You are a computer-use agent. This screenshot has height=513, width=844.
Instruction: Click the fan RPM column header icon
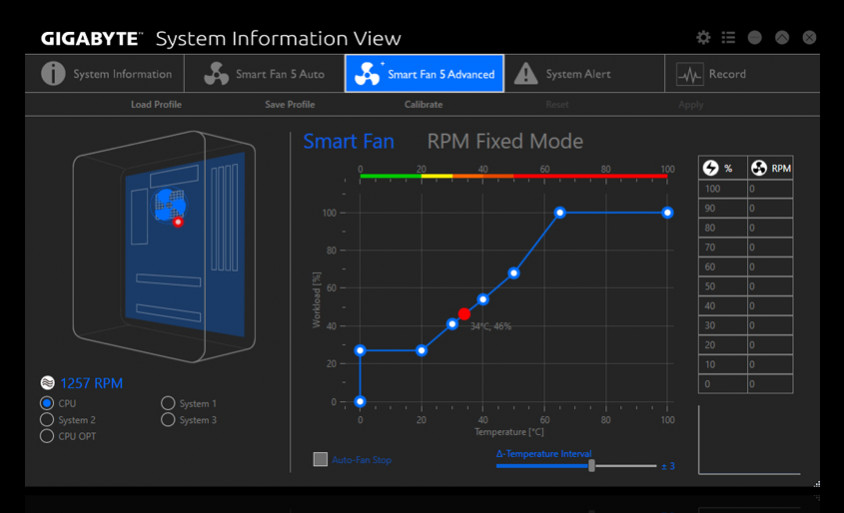pos(759,168)
